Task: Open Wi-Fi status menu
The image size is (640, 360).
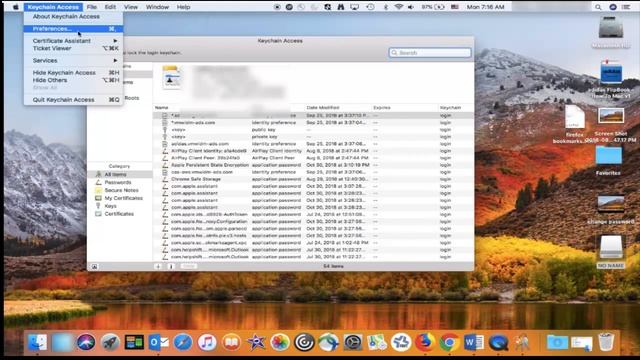Action: (x=399, y=7)
